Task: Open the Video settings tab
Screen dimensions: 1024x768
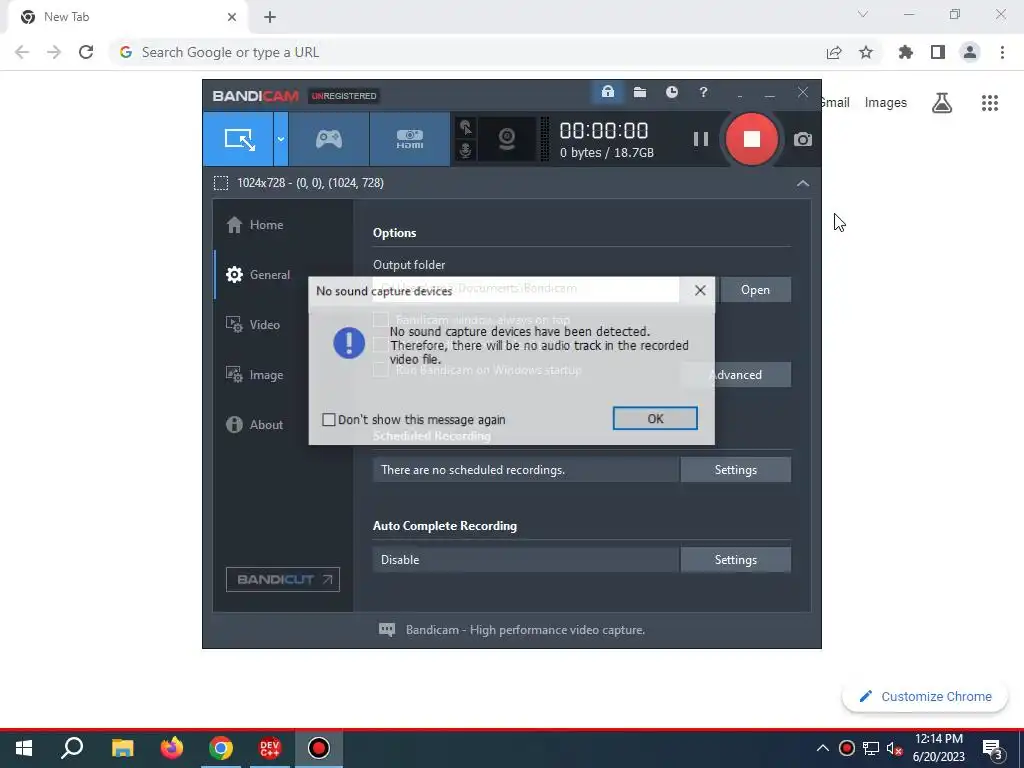Action: pyautogui.click(x=253, y=325)
